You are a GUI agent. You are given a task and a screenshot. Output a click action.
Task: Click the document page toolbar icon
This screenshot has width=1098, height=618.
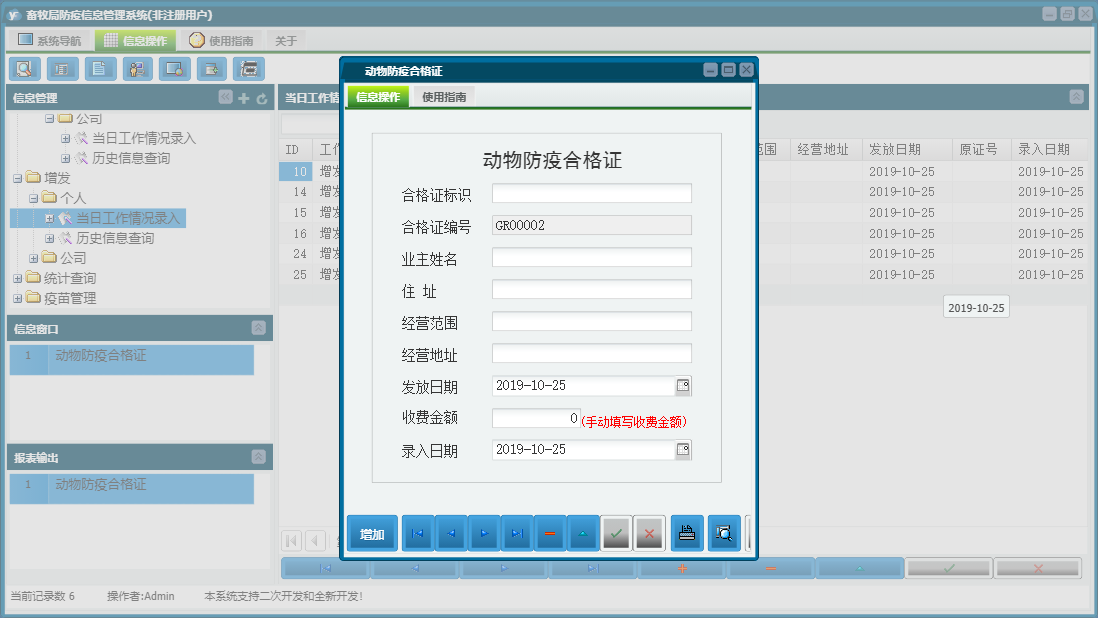click(99, 68)
